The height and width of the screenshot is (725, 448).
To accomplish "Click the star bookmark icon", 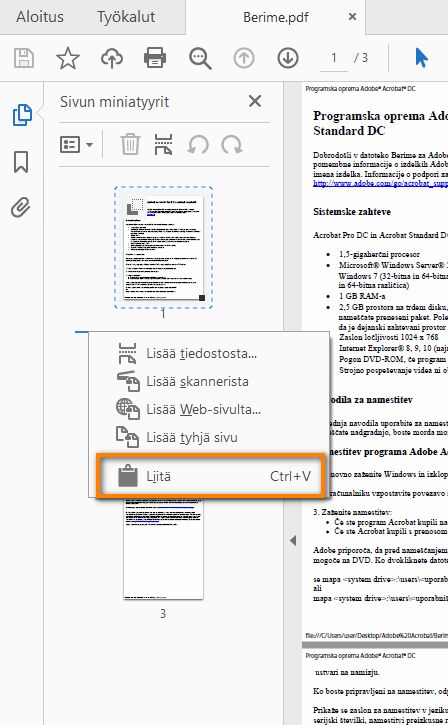I will pyautogui.click(x=68, y=58).
